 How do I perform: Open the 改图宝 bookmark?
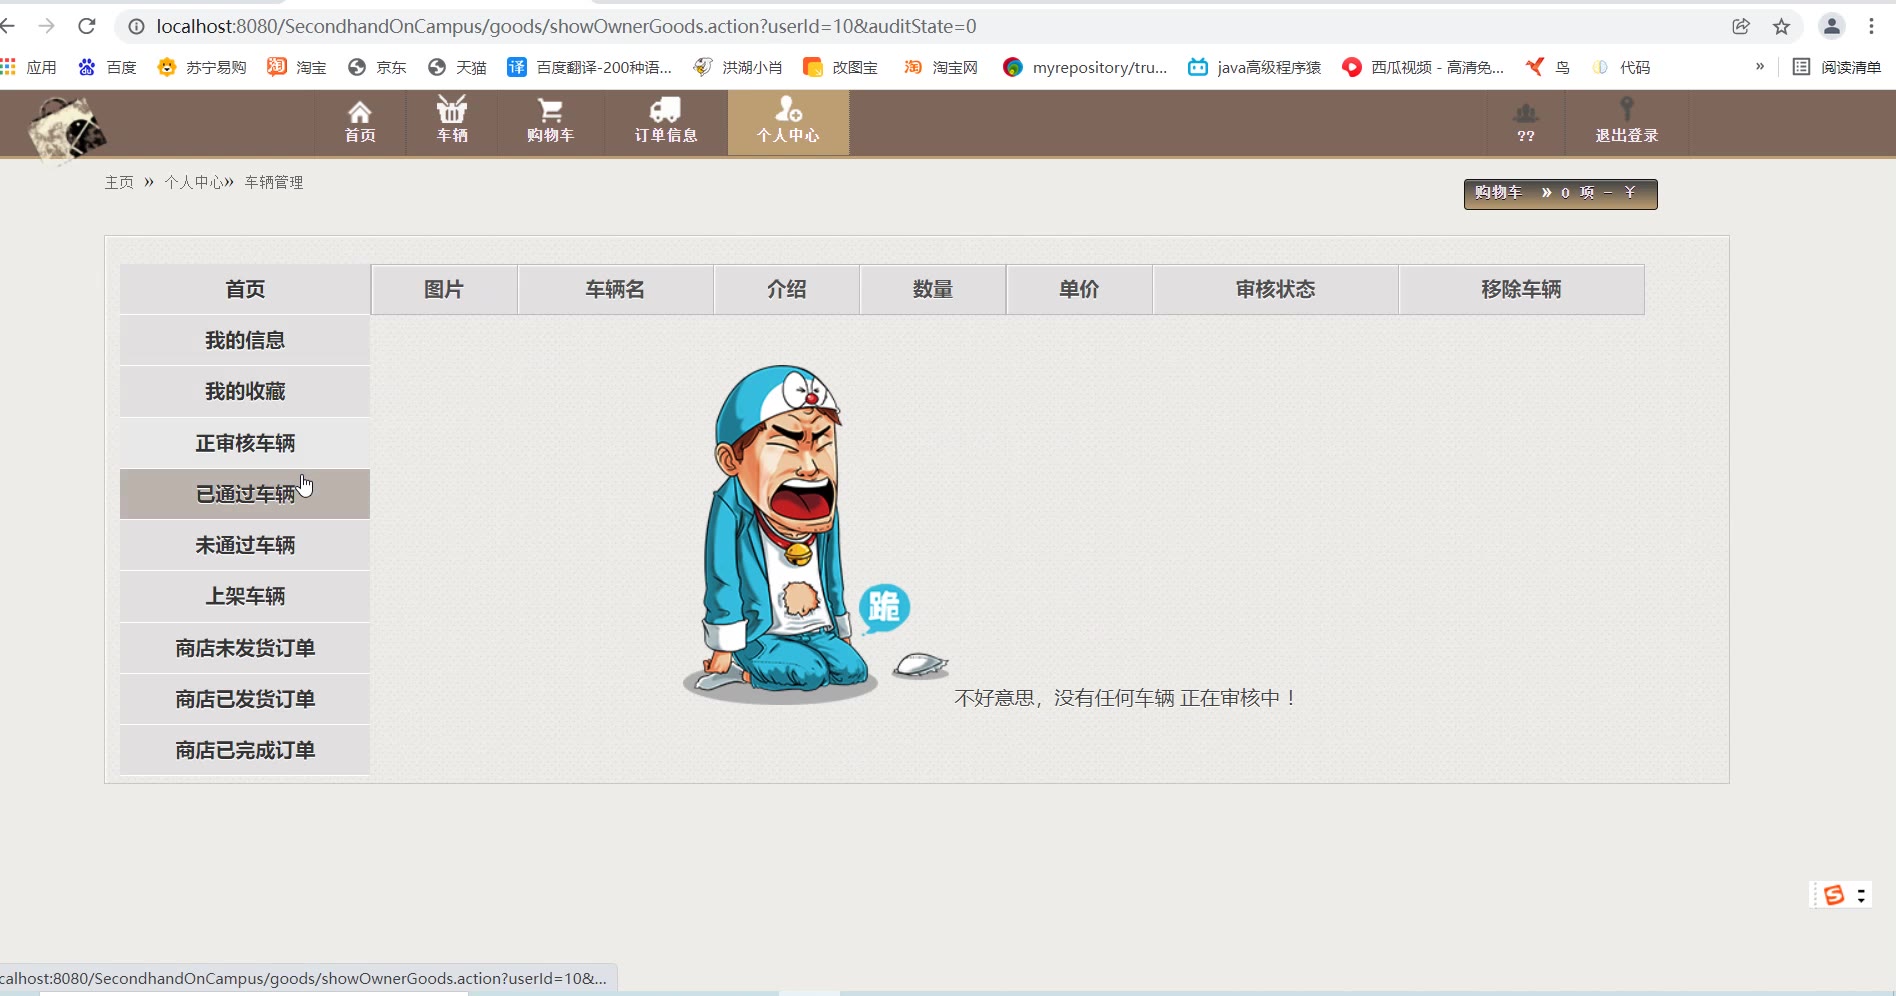[841, 67]
